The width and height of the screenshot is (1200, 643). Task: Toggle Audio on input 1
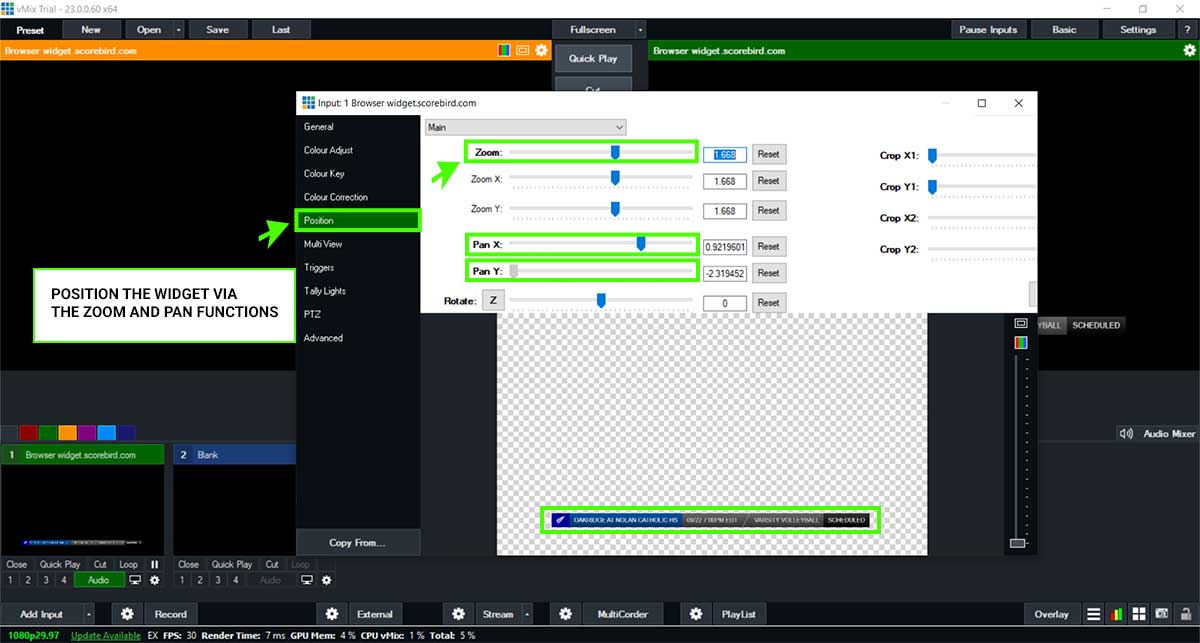click(x=99, y=580)
